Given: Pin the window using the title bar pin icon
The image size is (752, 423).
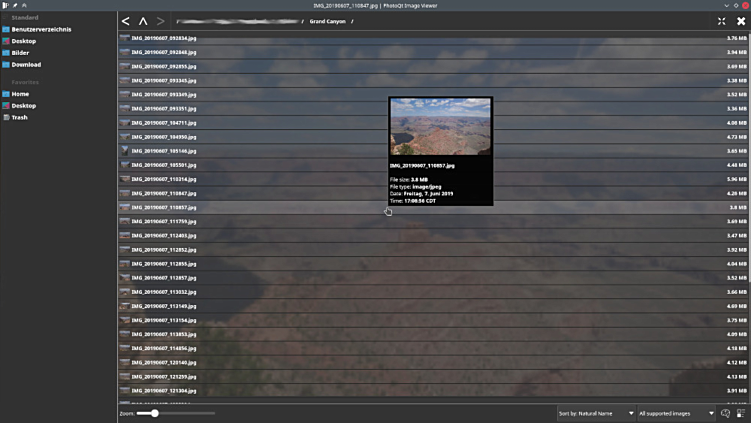Looking at the screenshot, I should (15, 5).
